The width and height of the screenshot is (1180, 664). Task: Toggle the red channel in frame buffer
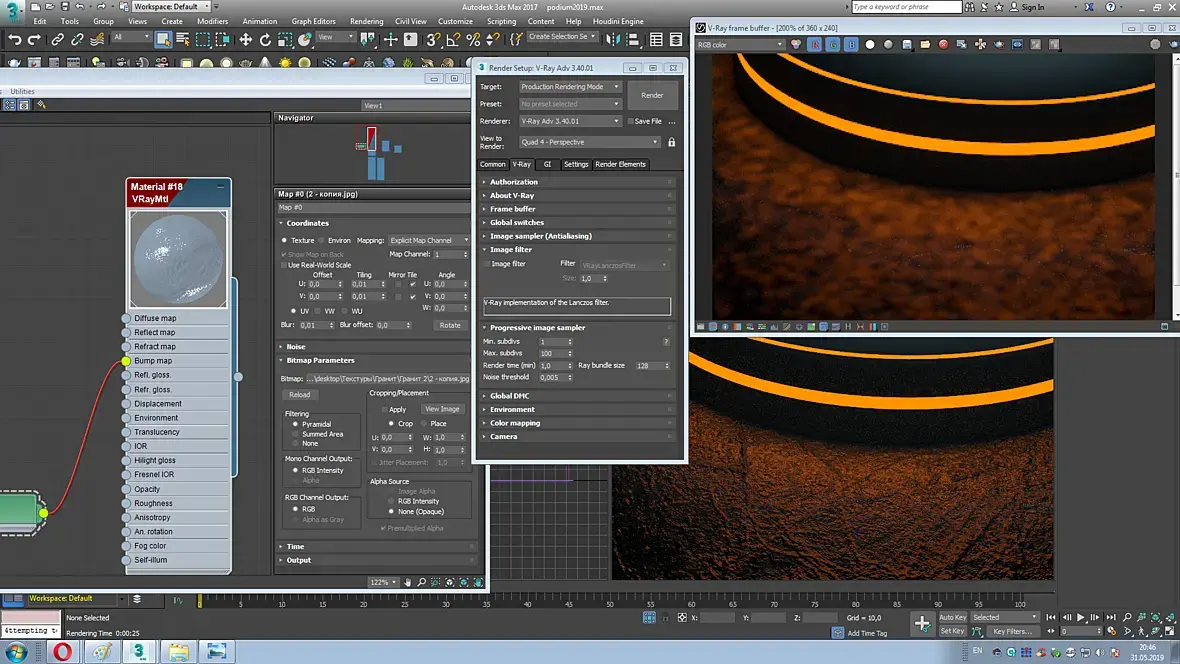click(815, 45)
